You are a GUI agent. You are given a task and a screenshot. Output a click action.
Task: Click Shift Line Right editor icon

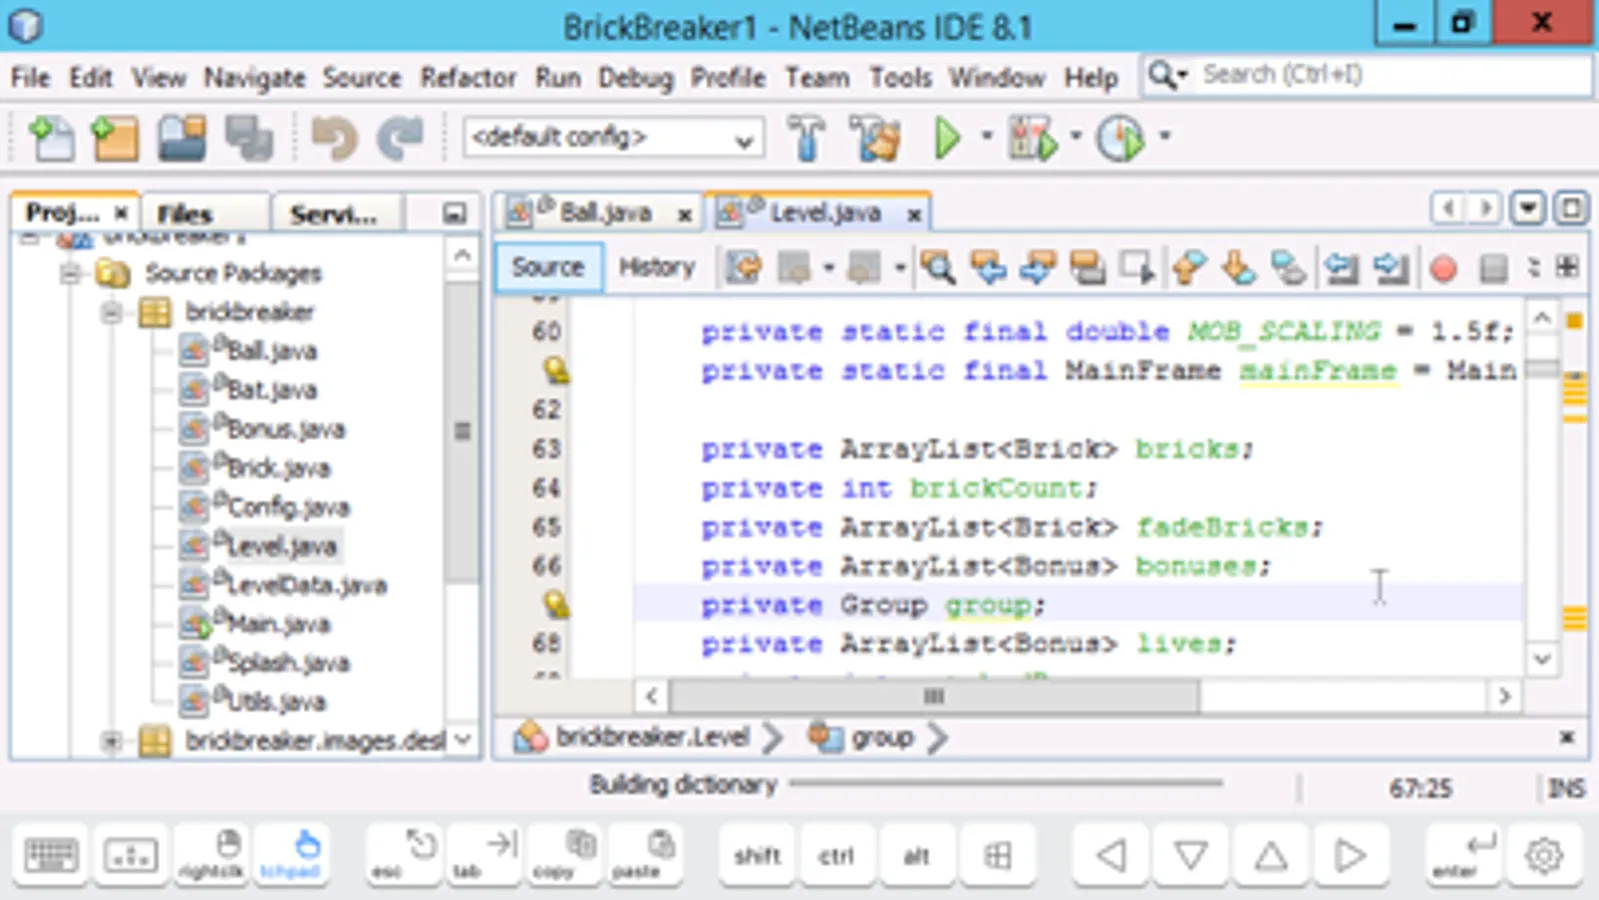pos(1391,267)
